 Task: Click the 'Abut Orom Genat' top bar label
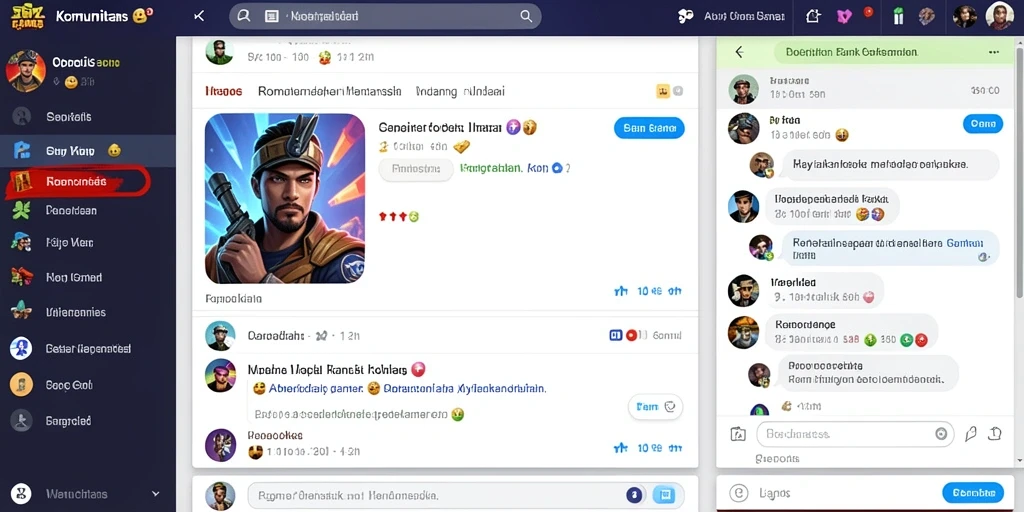point(744,16)
